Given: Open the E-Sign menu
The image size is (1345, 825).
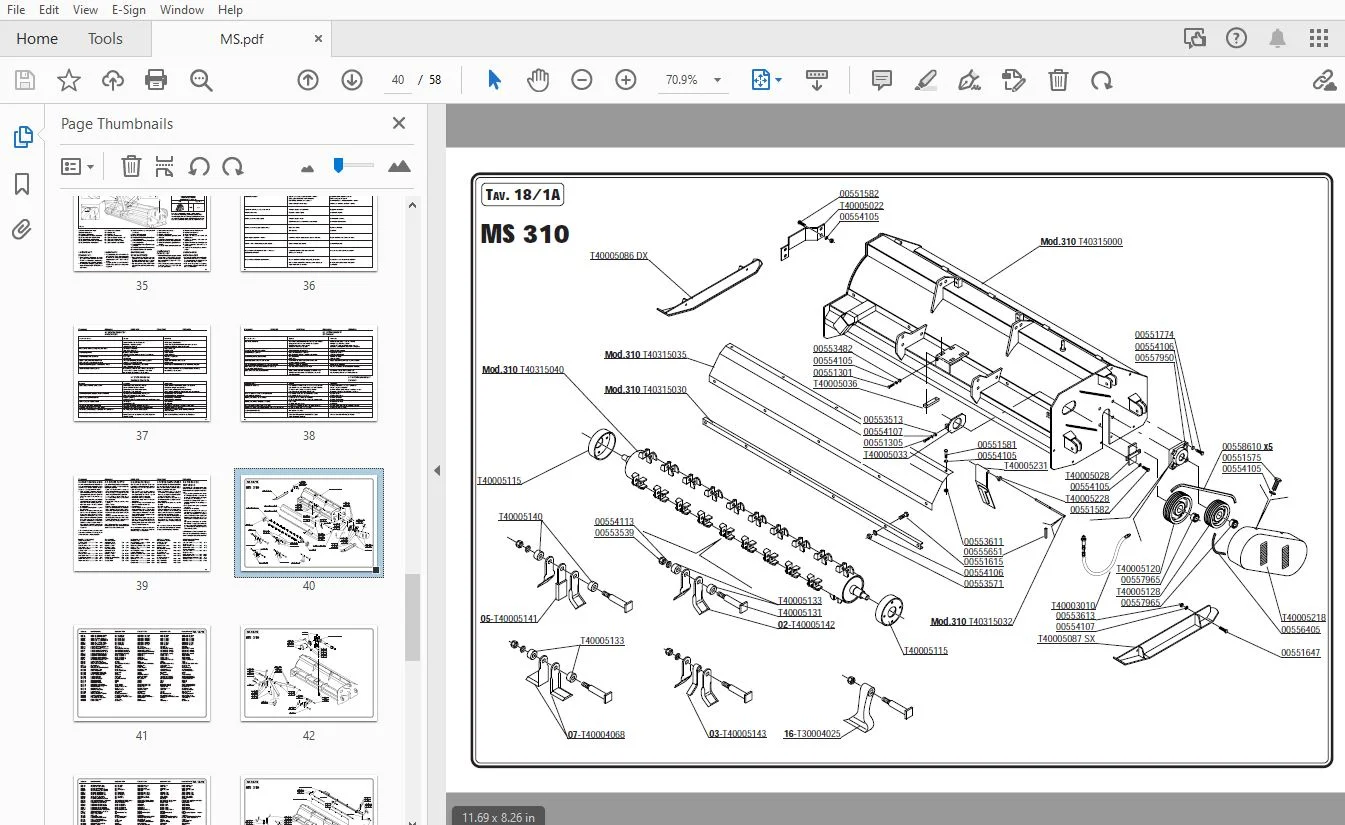Looking at the screenshot, I should 129,10.
